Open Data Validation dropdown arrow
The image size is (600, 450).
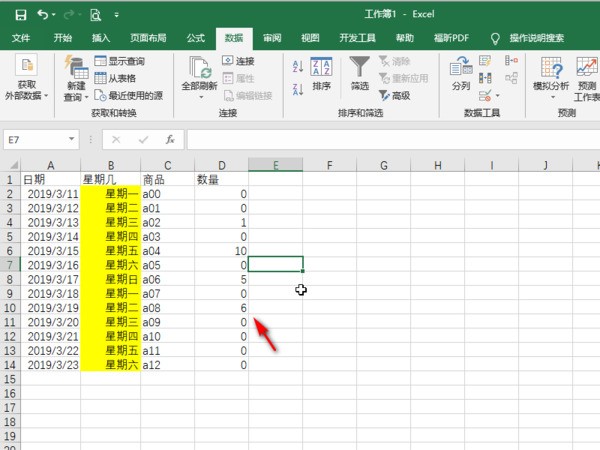click(x=497, y=96)
